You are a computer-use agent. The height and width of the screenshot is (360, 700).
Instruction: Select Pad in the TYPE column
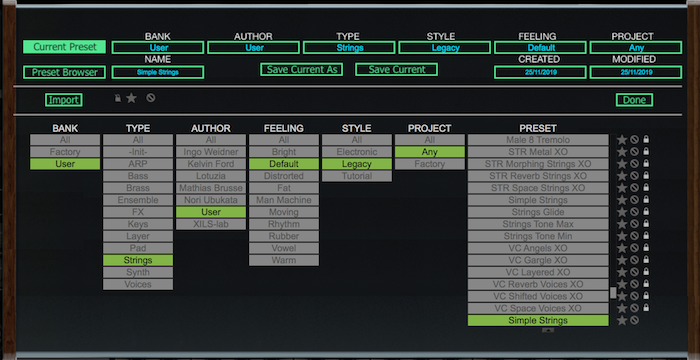[x=138, y=248]
